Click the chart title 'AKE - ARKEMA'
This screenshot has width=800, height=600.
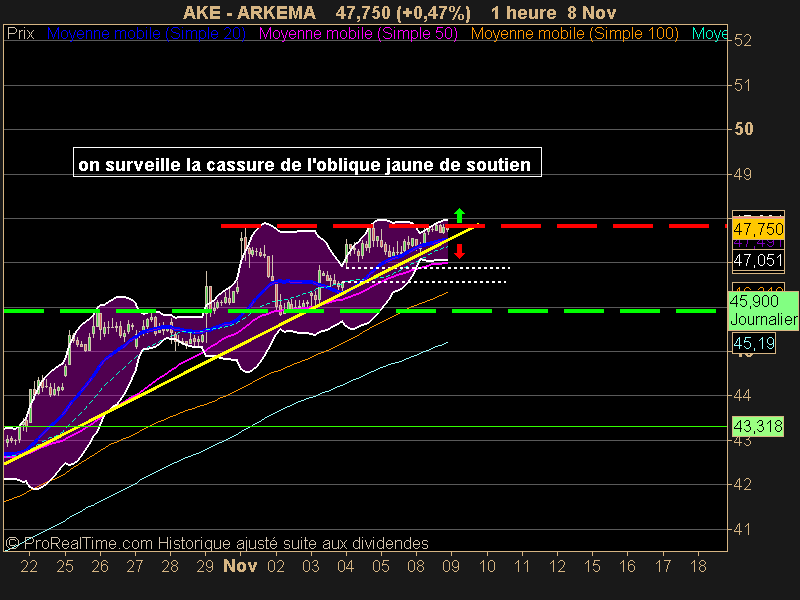tap(249, 13)
